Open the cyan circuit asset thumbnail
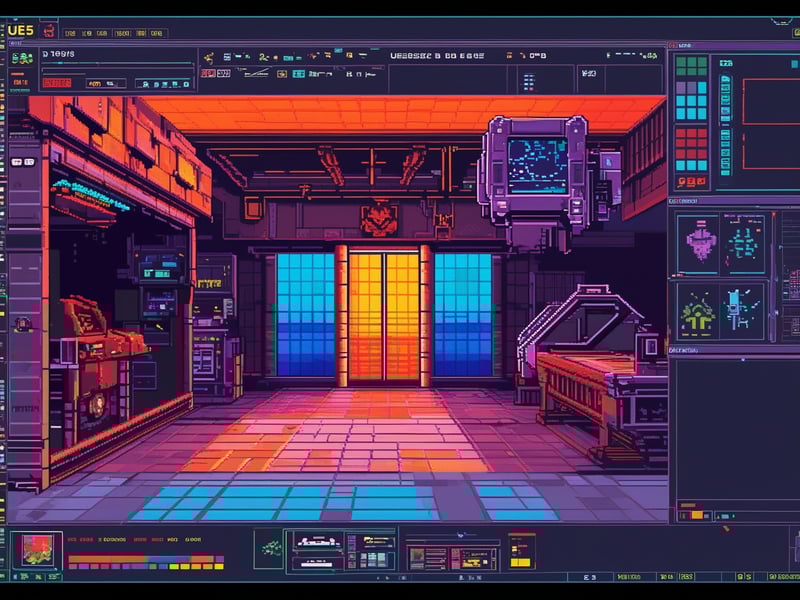 pyautogui.click(x=743, y=244)
